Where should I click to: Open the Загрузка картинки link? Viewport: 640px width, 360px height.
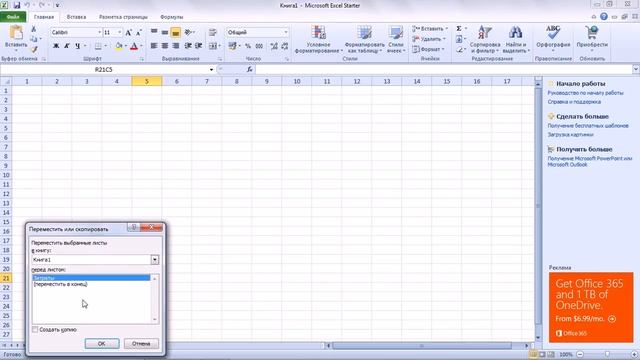[x=570, y=134]
